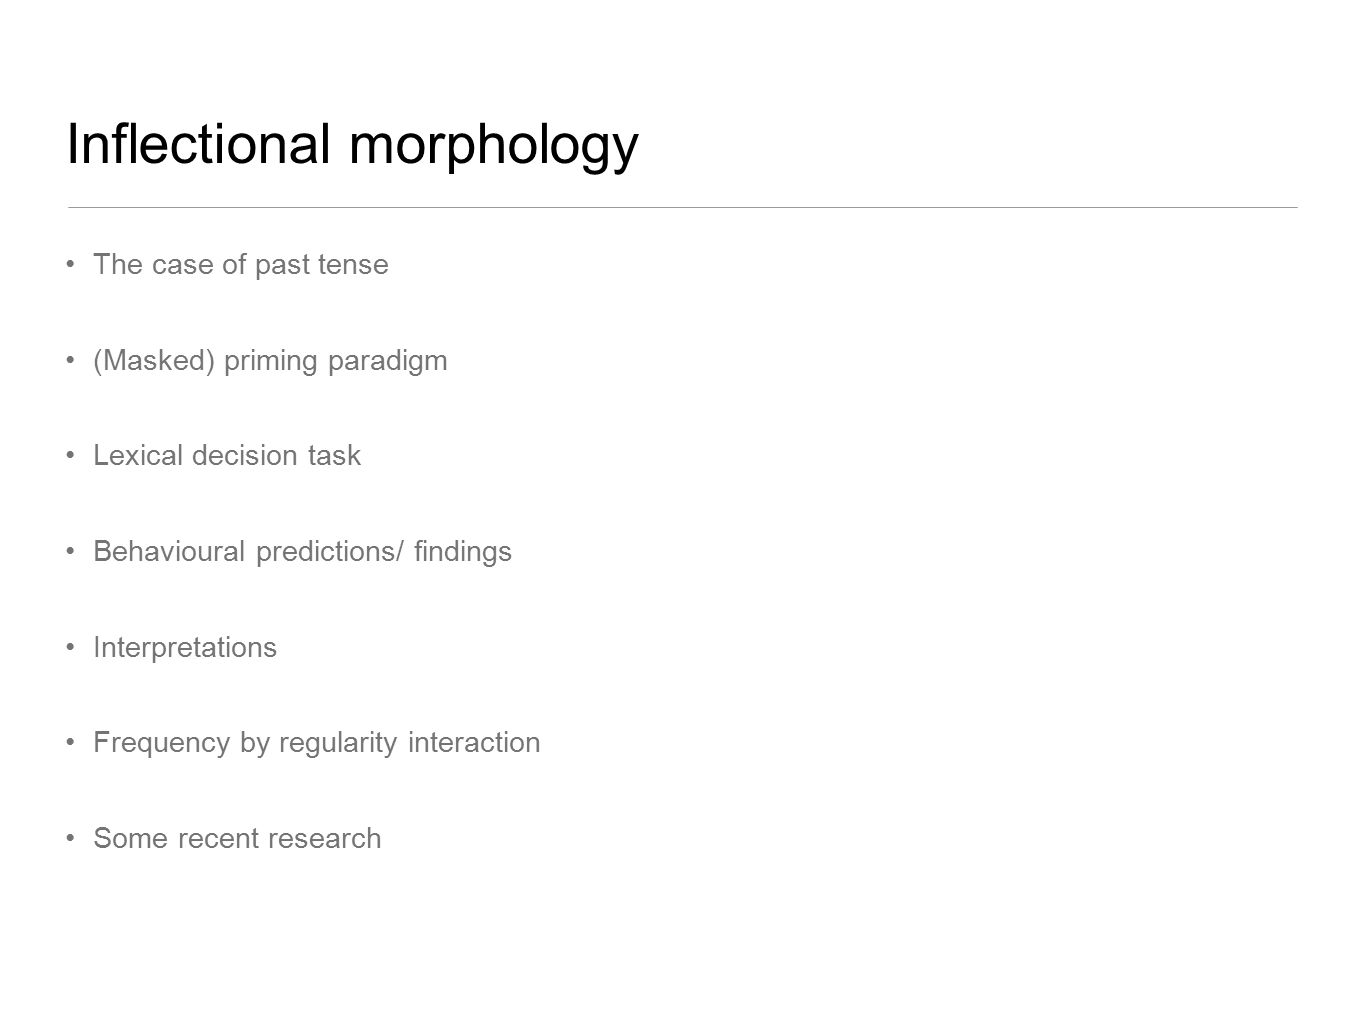Click bullet marker before 'Some recent research'
1365x1024 pixels.
pyautogui.click(x=70, y=838)
